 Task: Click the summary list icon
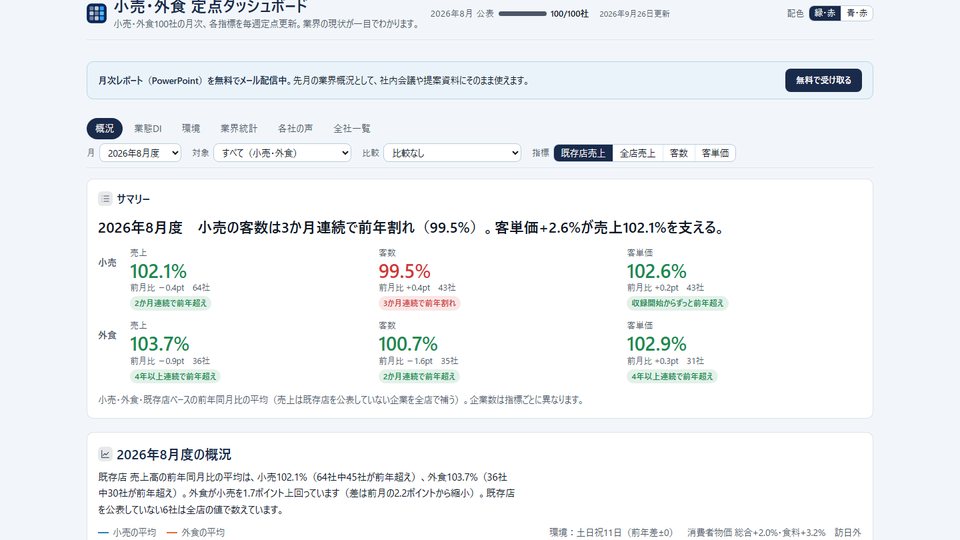[105, 198]
